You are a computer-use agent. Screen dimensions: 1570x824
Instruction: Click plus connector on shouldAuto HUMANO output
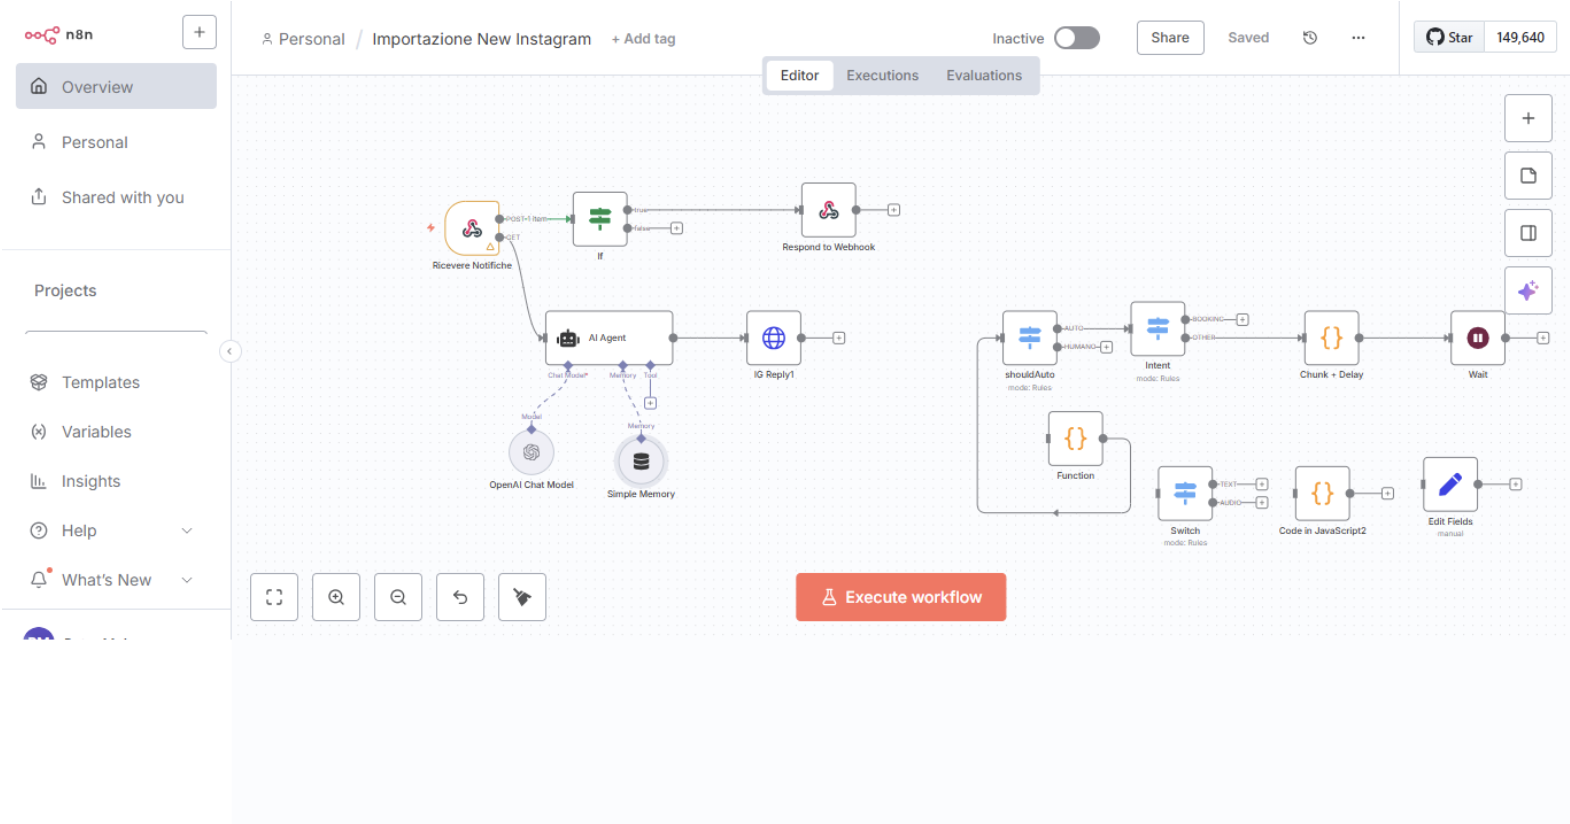[x=1106, y=347]
